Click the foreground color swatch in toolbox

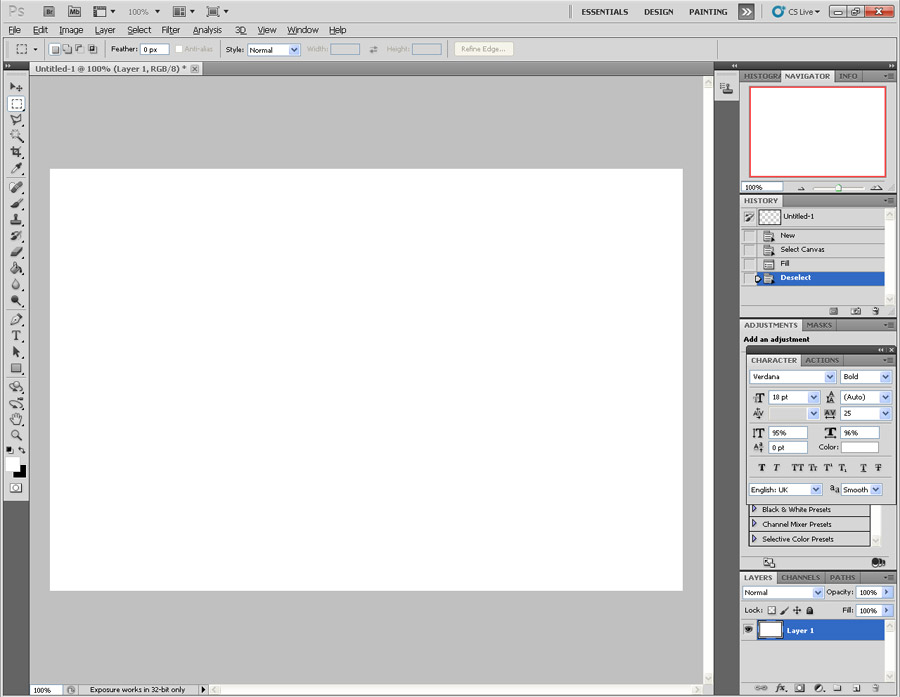(12, 464)
